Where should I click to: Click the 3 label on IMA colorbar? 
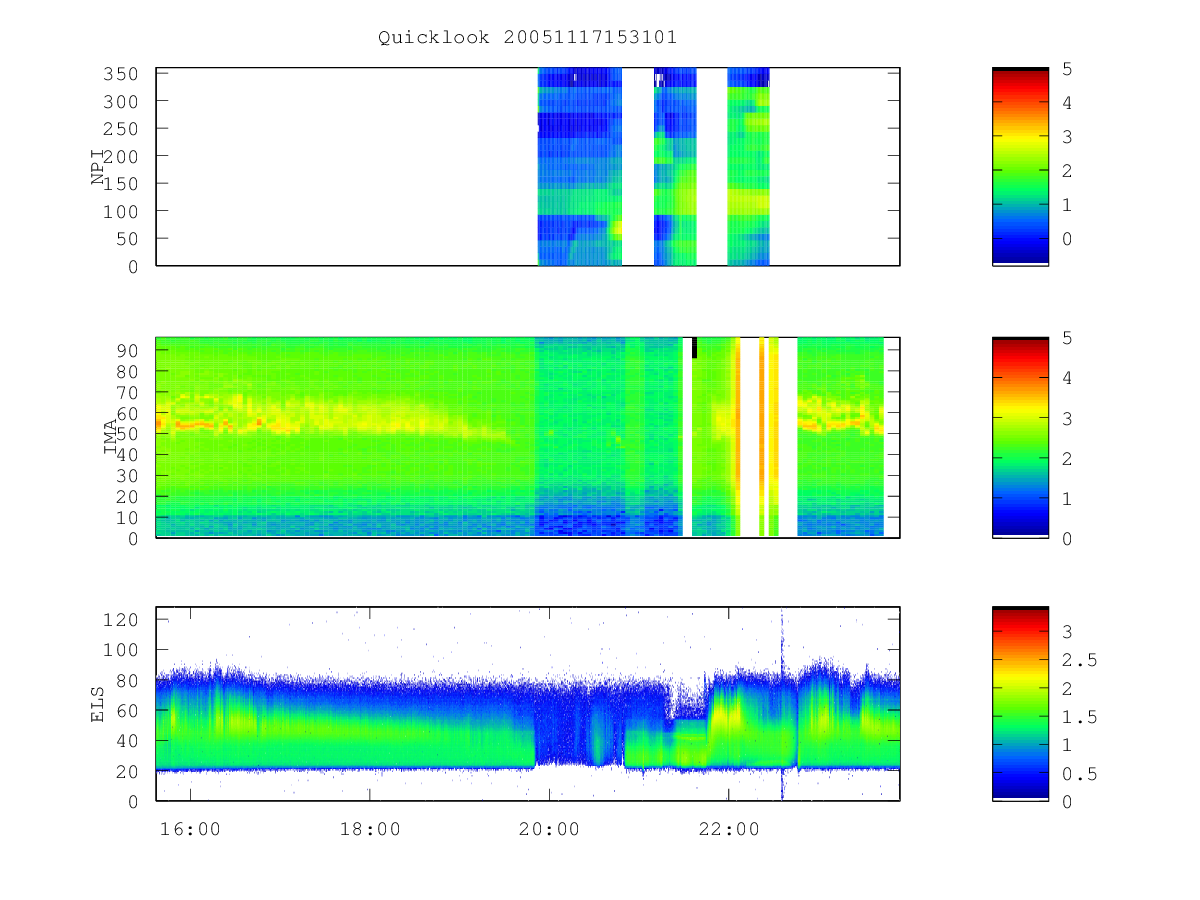click(1066, 418)
